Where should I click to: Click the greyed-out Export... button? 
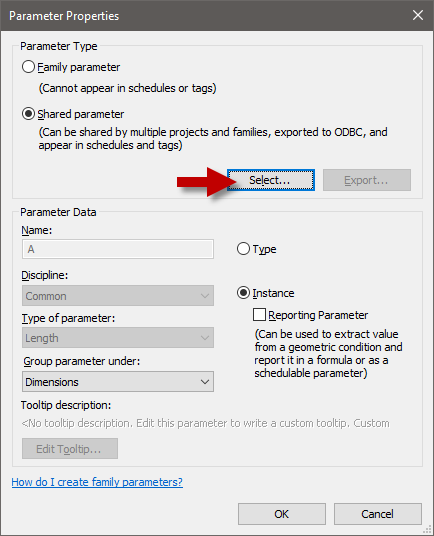pyautogui.click(x=367, y=180)
